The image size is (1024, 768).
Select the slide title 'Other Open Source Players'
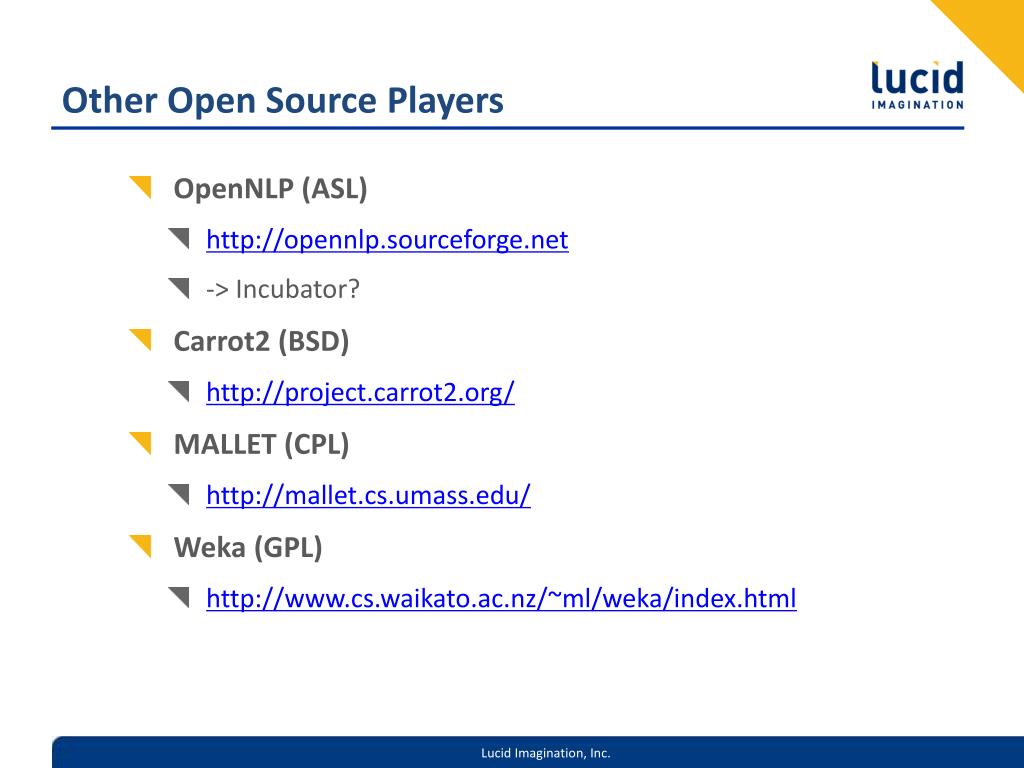[283, 101]
